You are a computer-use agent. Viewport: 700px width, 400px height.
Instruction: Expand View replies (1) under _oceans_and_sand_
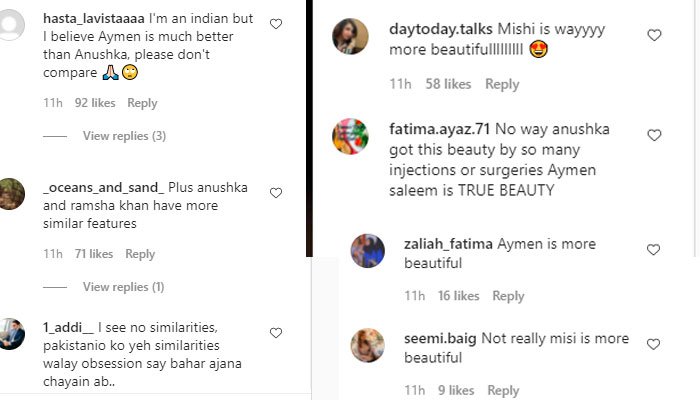[124, 287]
